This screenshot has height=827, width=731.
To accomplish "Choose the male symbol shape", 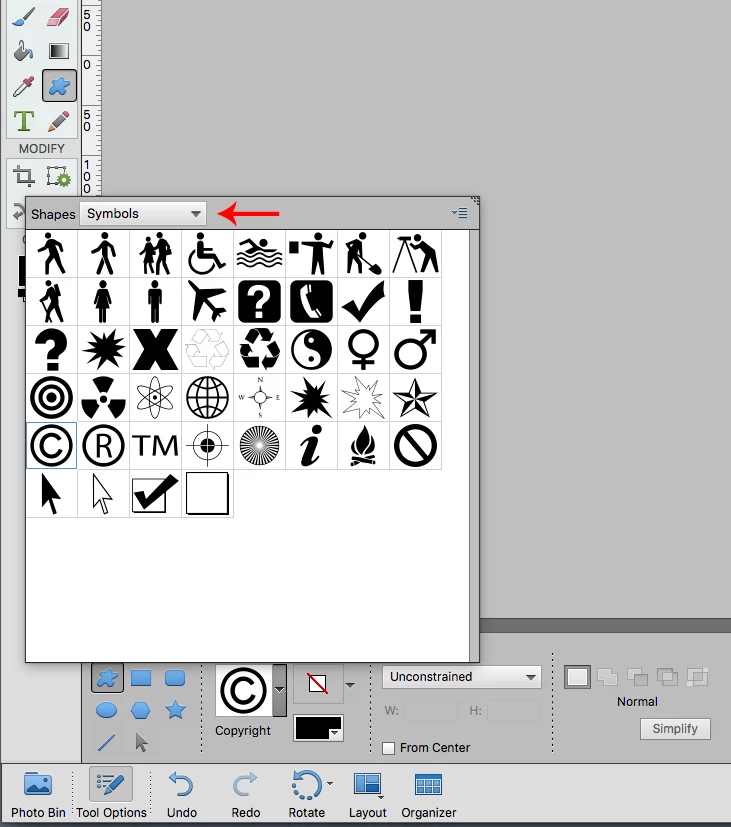I will point(415,349).
